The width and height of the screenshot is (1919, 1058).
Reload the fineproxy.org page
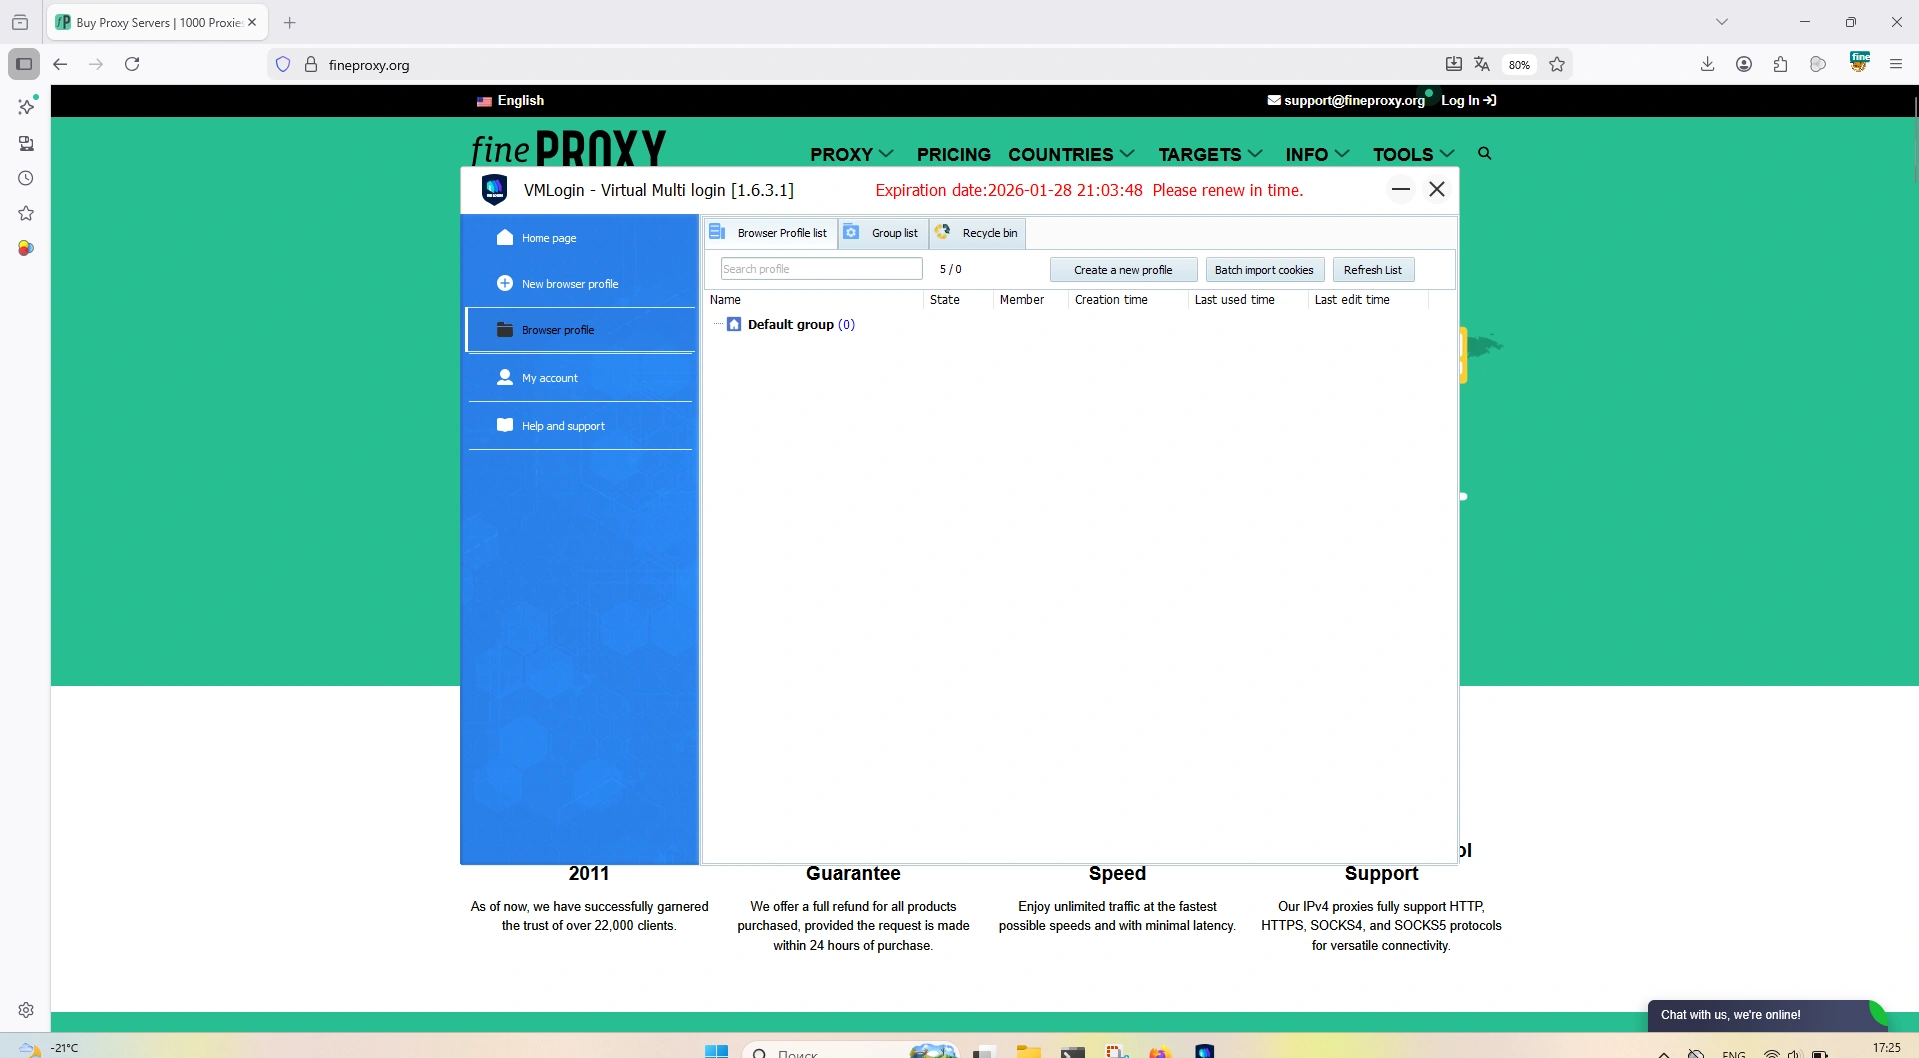tap(132, 64)
